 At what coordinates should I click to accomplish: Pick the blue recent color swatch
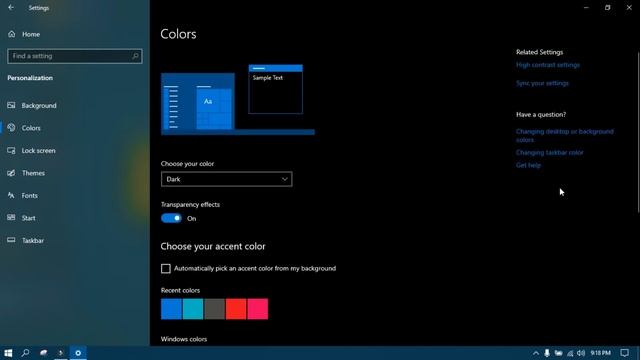pyautogui.click(x=171, y=309)
